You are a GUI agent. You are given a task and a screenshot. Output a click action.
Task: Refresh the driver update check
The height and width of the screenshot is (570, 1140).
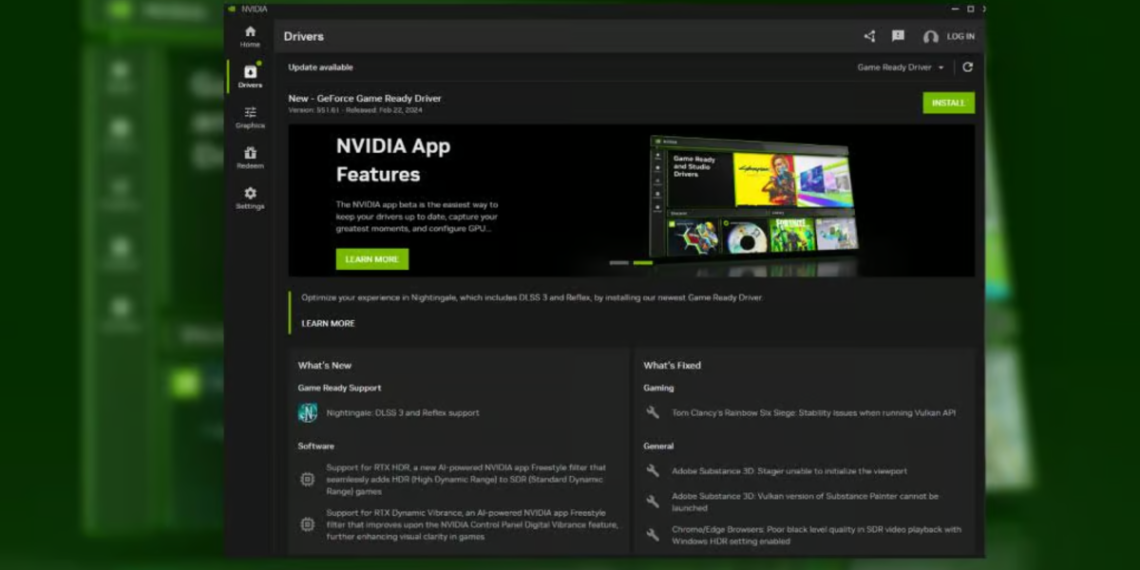(967, 67)
